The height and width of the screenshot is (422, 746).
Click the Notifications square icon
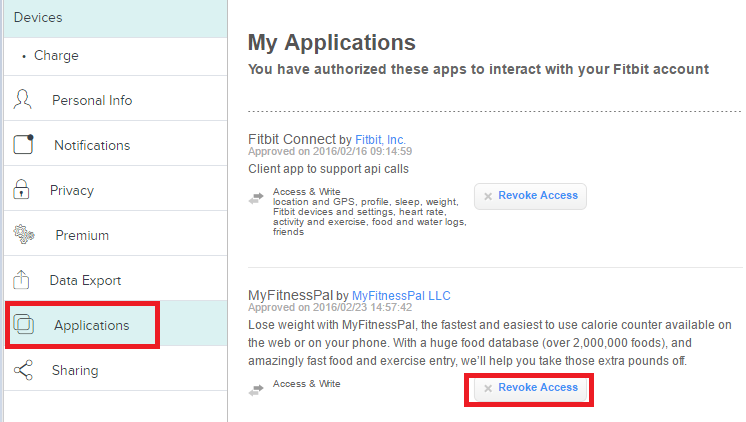click(23, 145)
